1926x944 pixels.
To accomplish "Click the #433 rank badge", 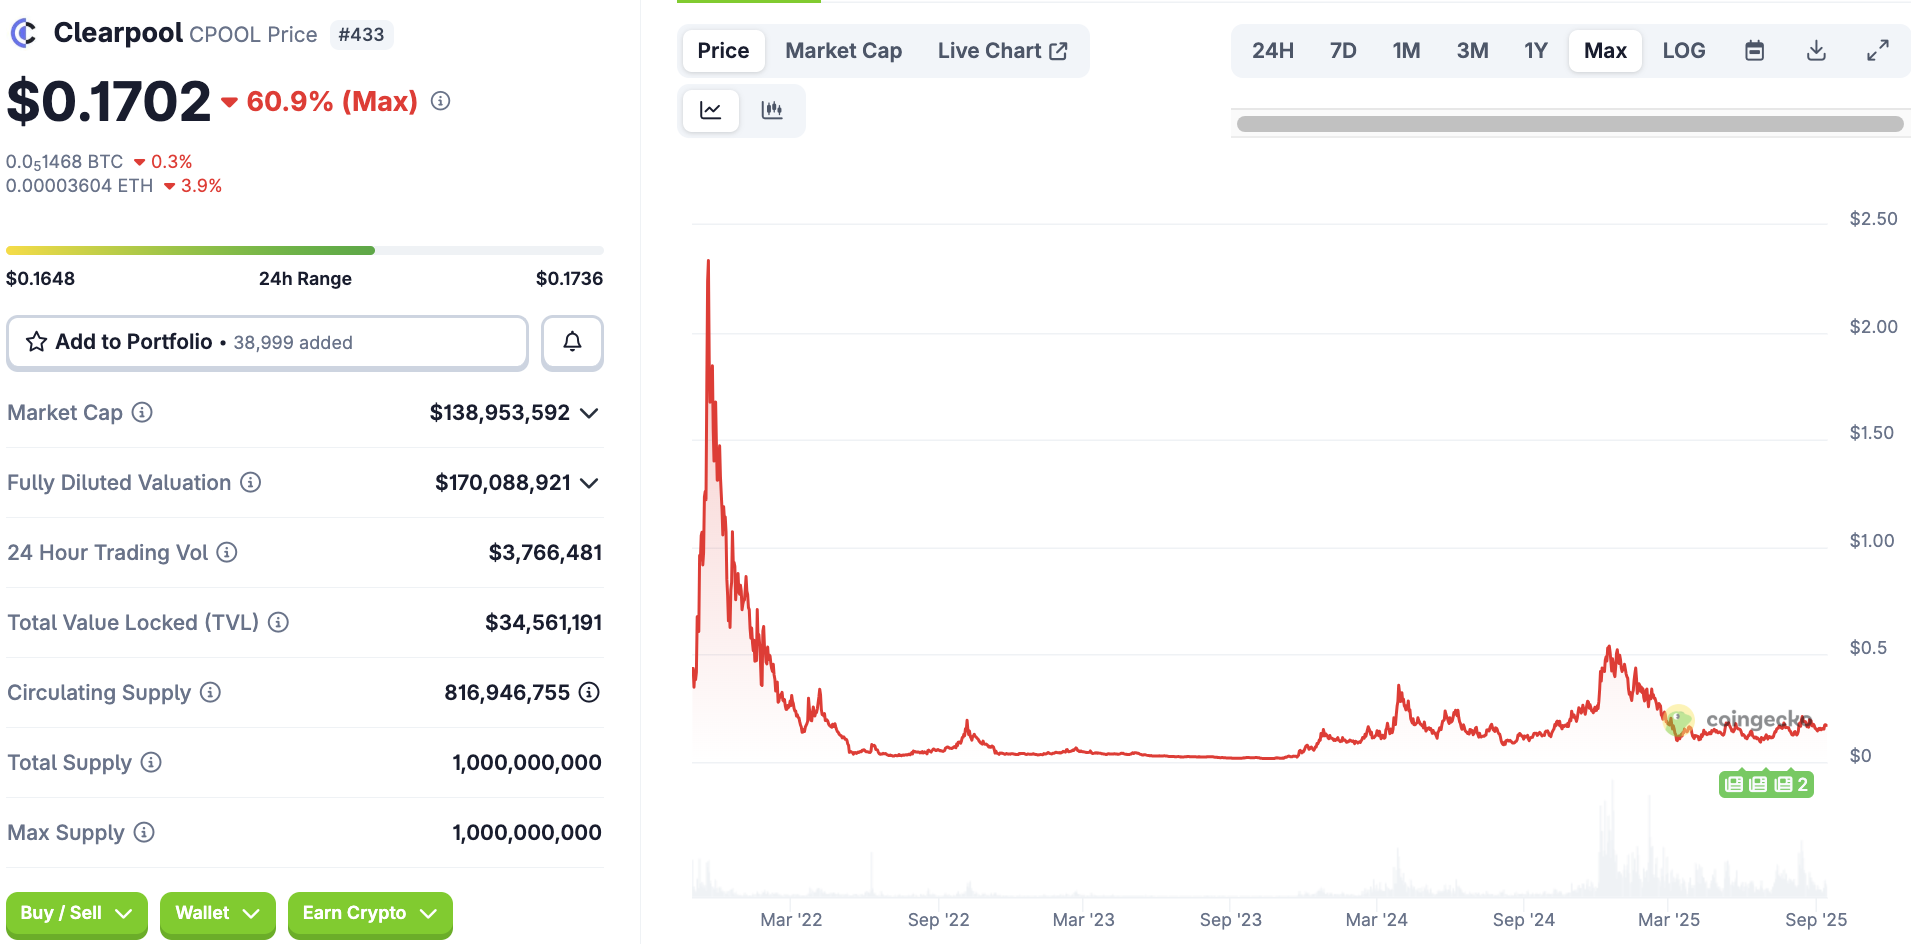I will click(361, 35).
